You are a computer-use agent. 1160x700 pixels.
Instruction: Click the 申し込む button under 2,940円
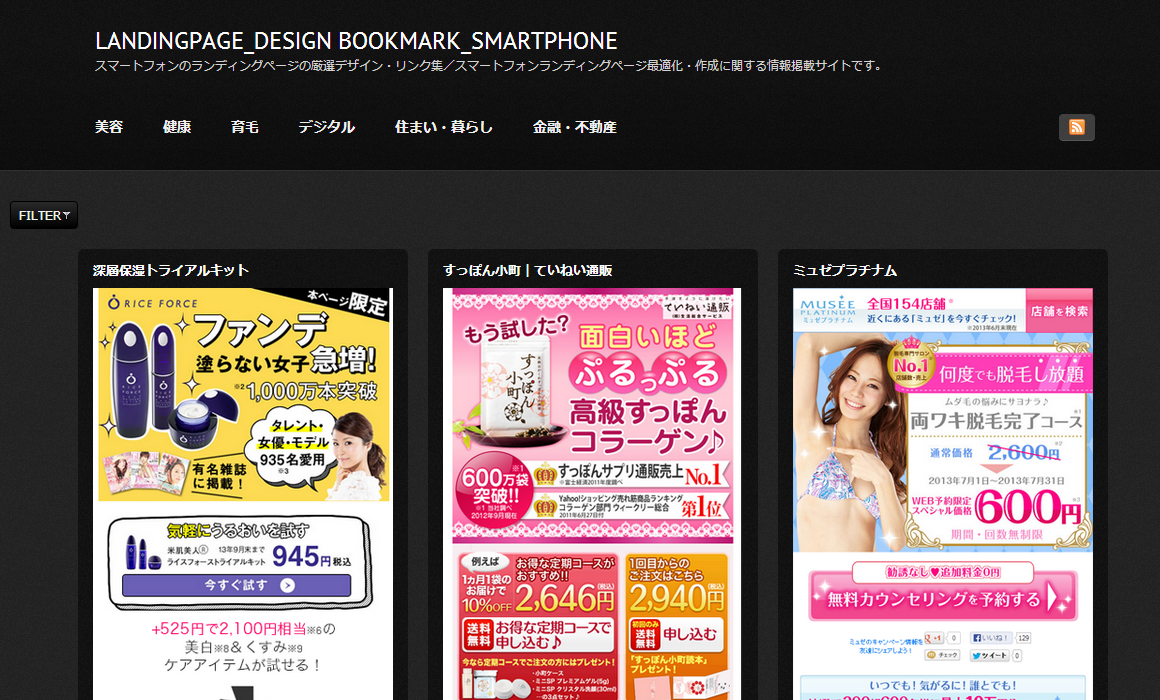tap(677, 634)
